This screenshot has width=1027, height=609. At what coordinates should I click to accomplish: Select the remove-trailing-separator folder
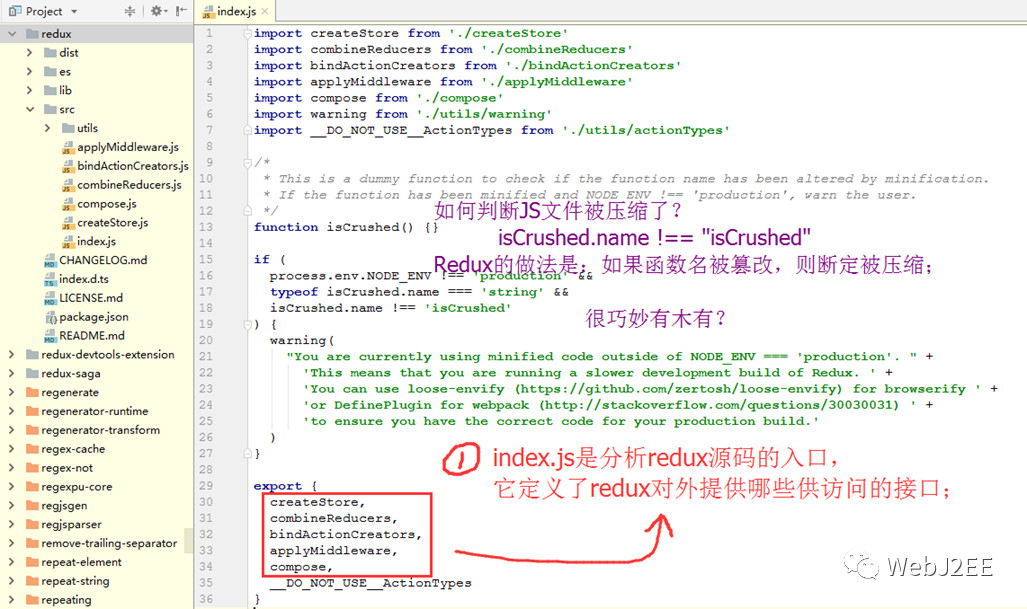click(x=109, y=544)
